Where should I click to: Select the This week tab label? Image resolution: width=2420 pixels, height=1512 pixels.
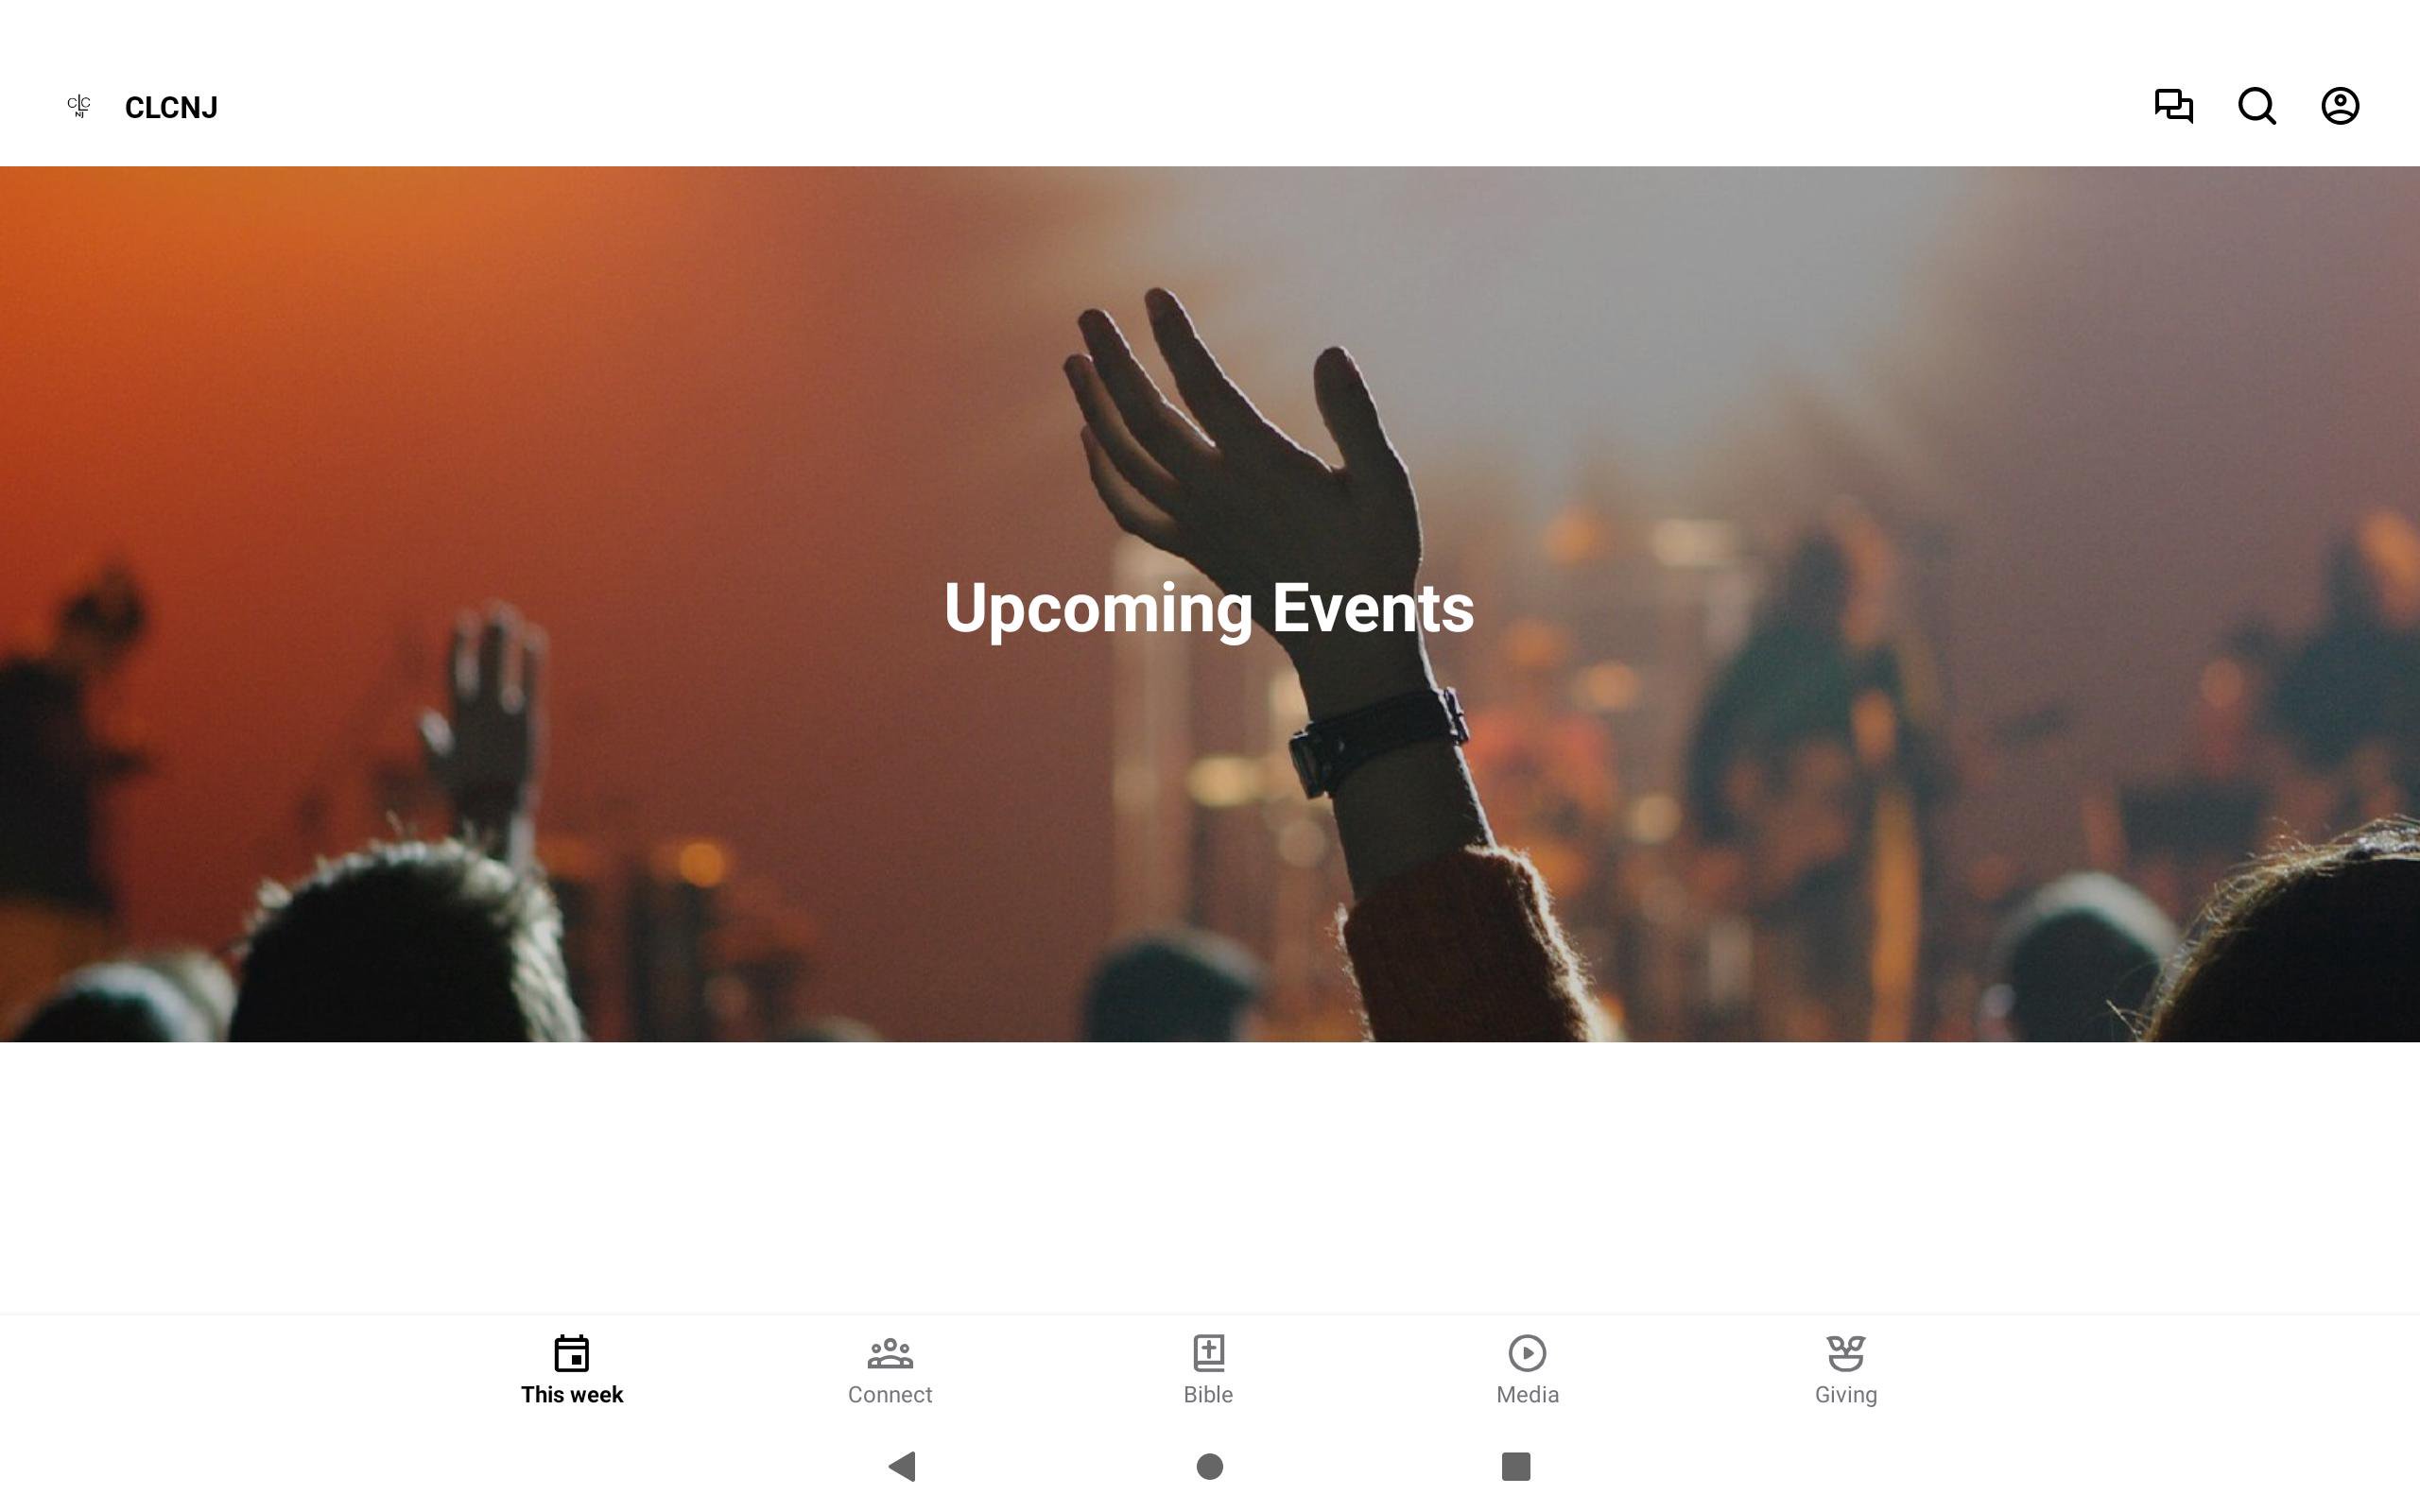(572, 1394)
